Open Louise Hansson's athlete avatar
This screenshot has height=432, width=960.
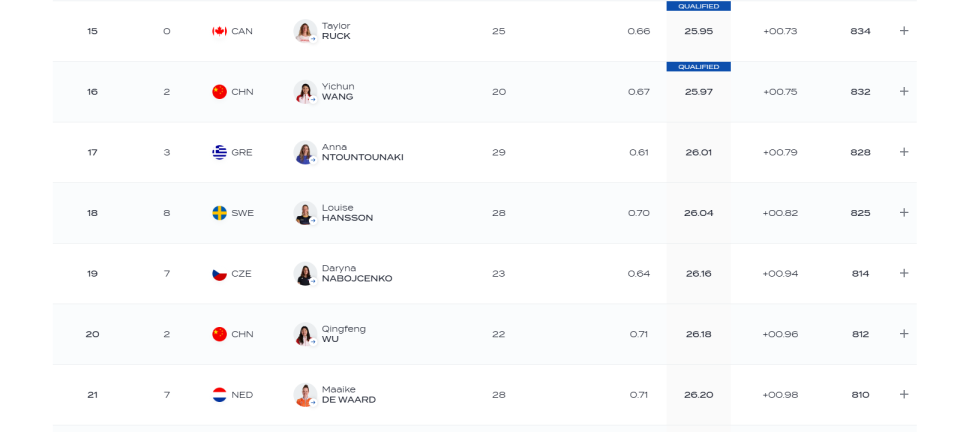tap(305, 213)
